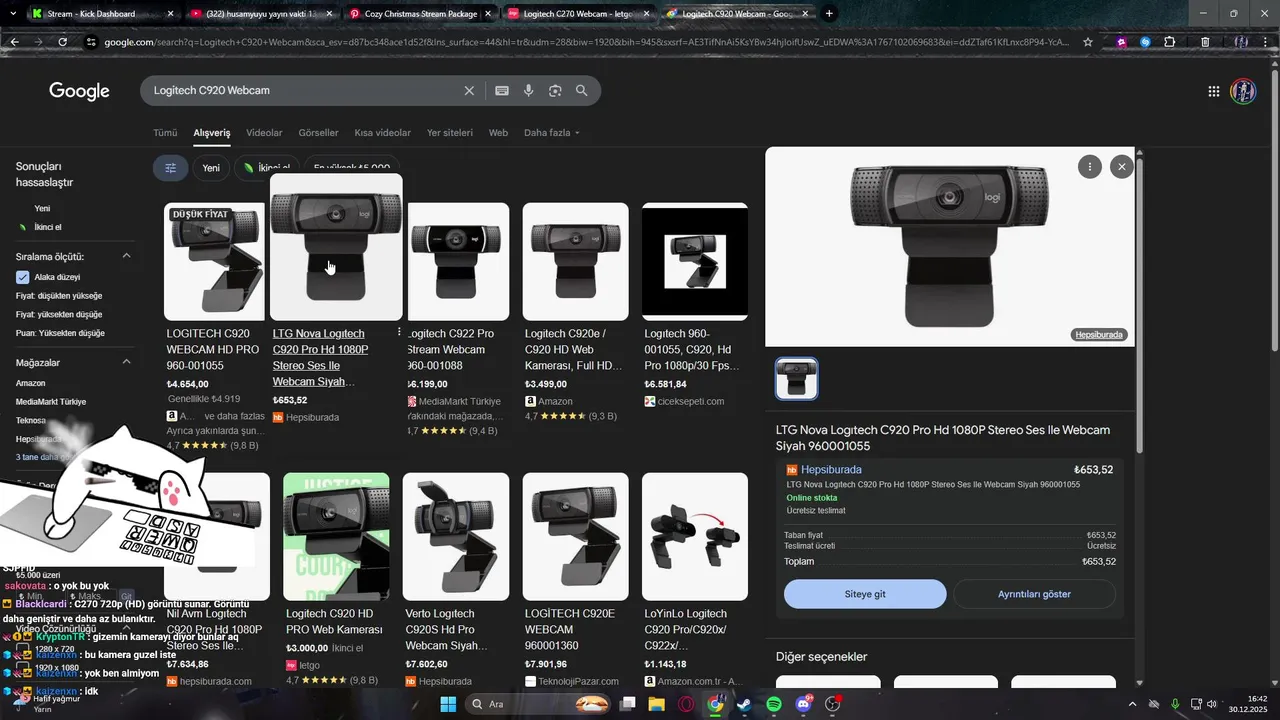Viewport: 1280px width, 720px height.
Task: Click the Ayrıntıları göster button
Action: click(x=1034, y=594)
